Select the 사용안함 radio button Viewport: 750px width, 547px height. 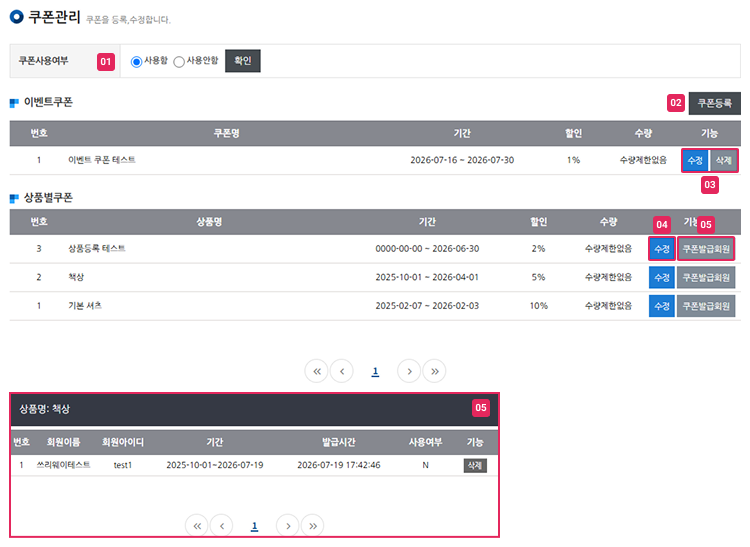[x=179, y=62]
